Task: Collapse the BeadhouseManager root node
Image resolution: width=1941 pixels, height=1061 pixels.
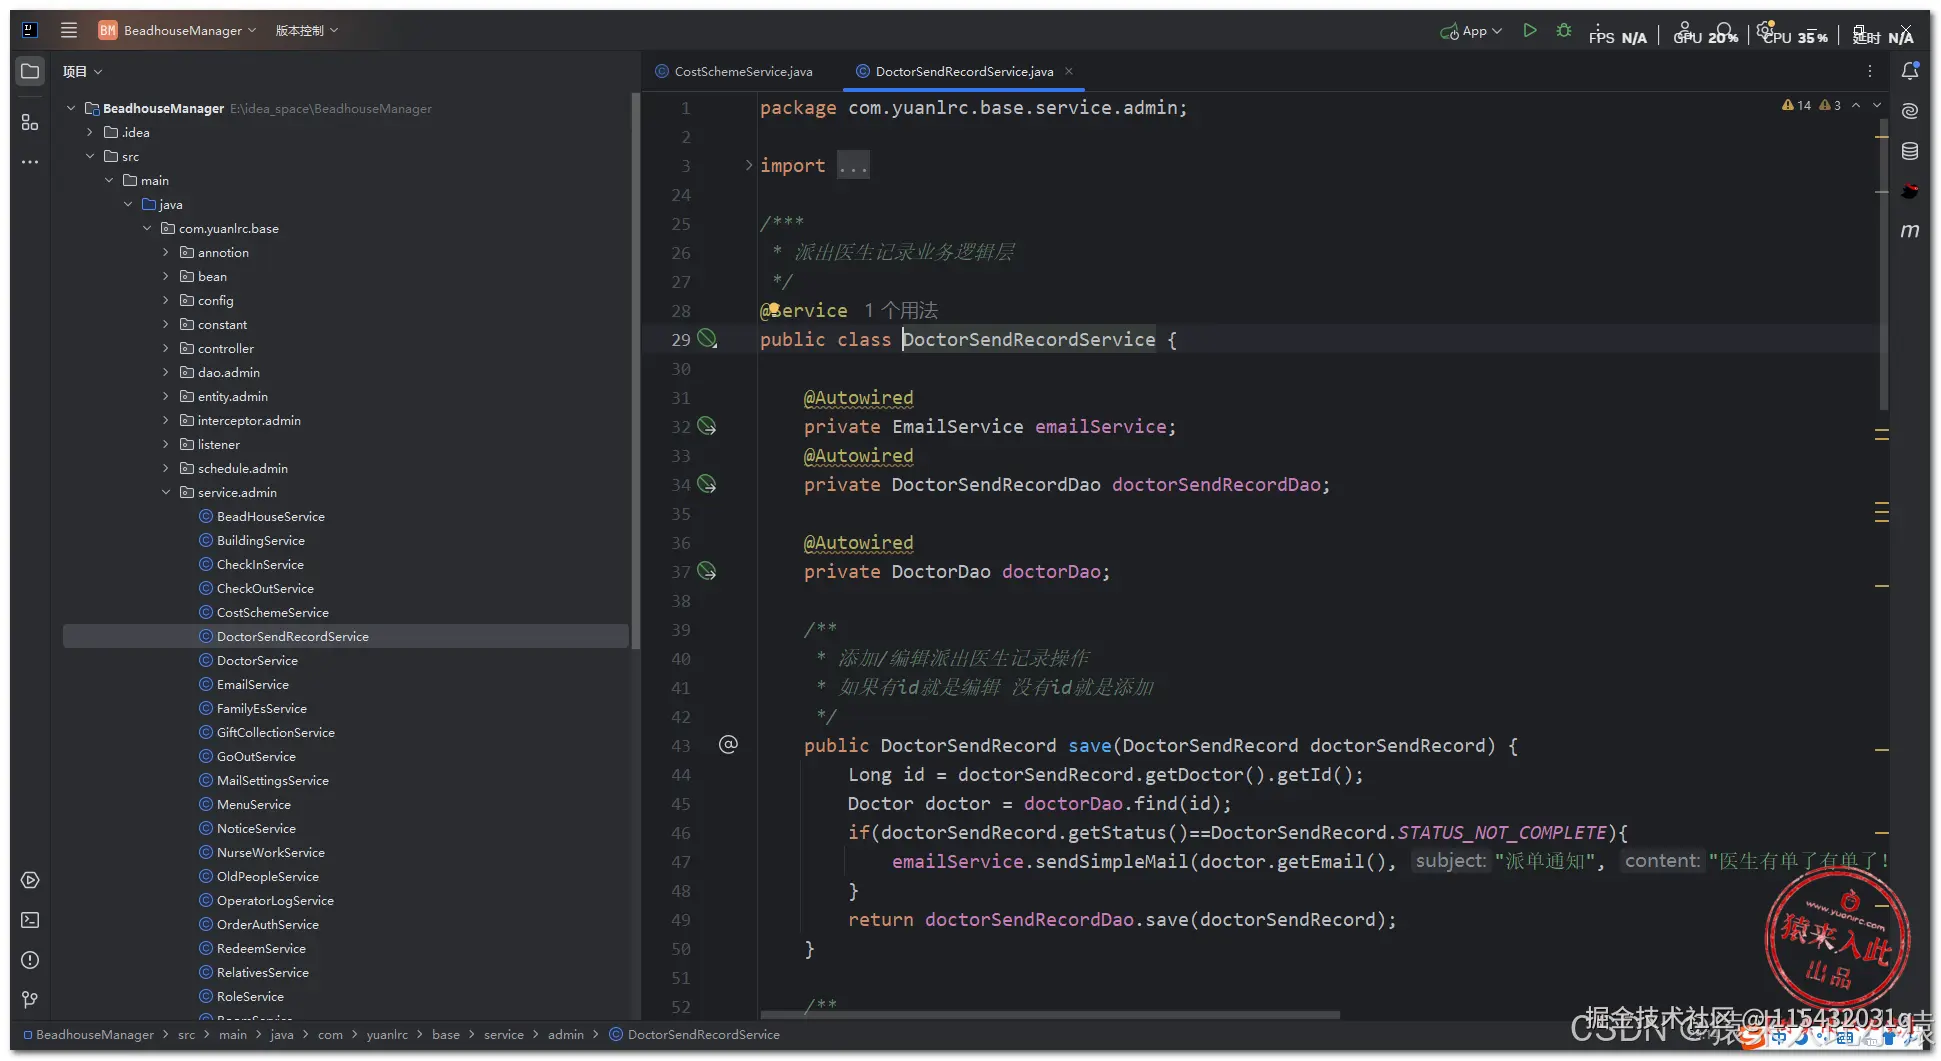Action: tap(71, 108)
